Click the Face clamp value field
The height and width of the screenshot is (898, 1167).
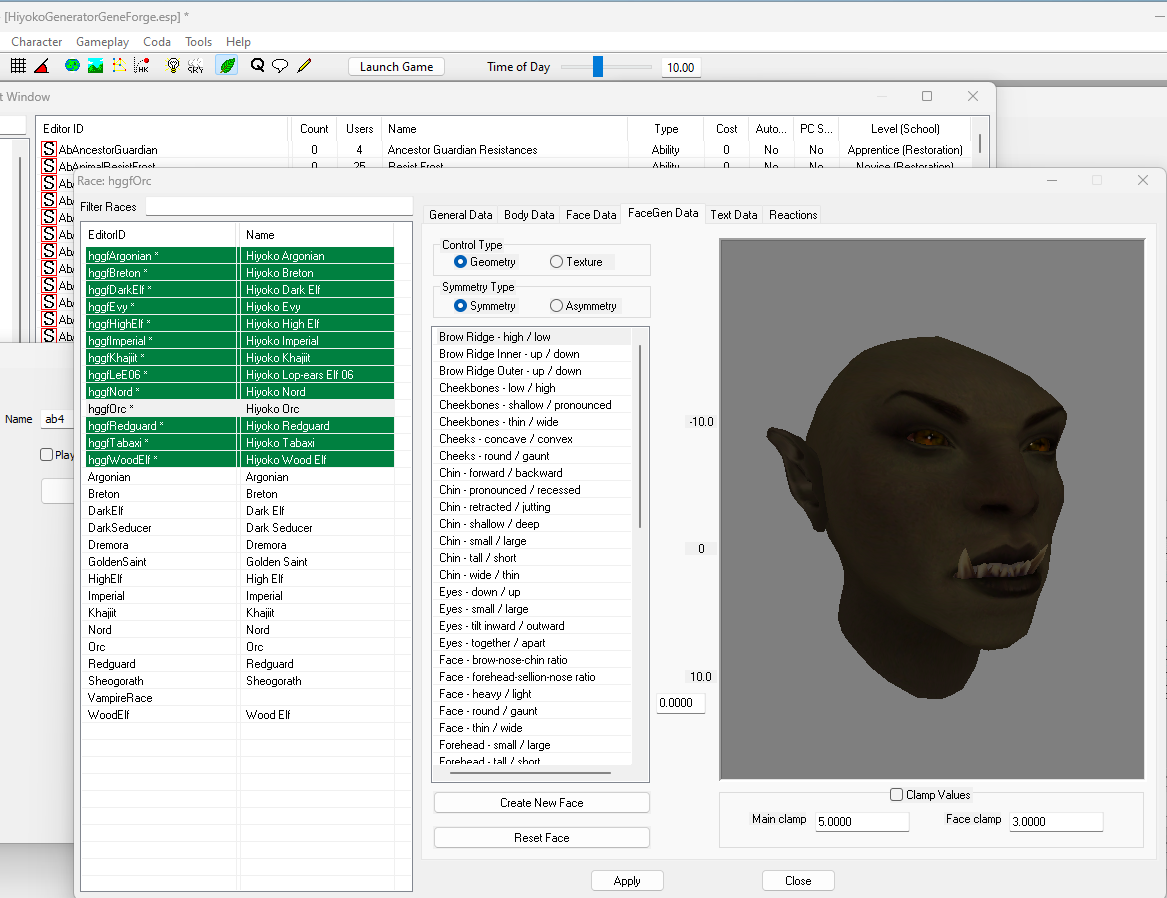(1056, 821)
